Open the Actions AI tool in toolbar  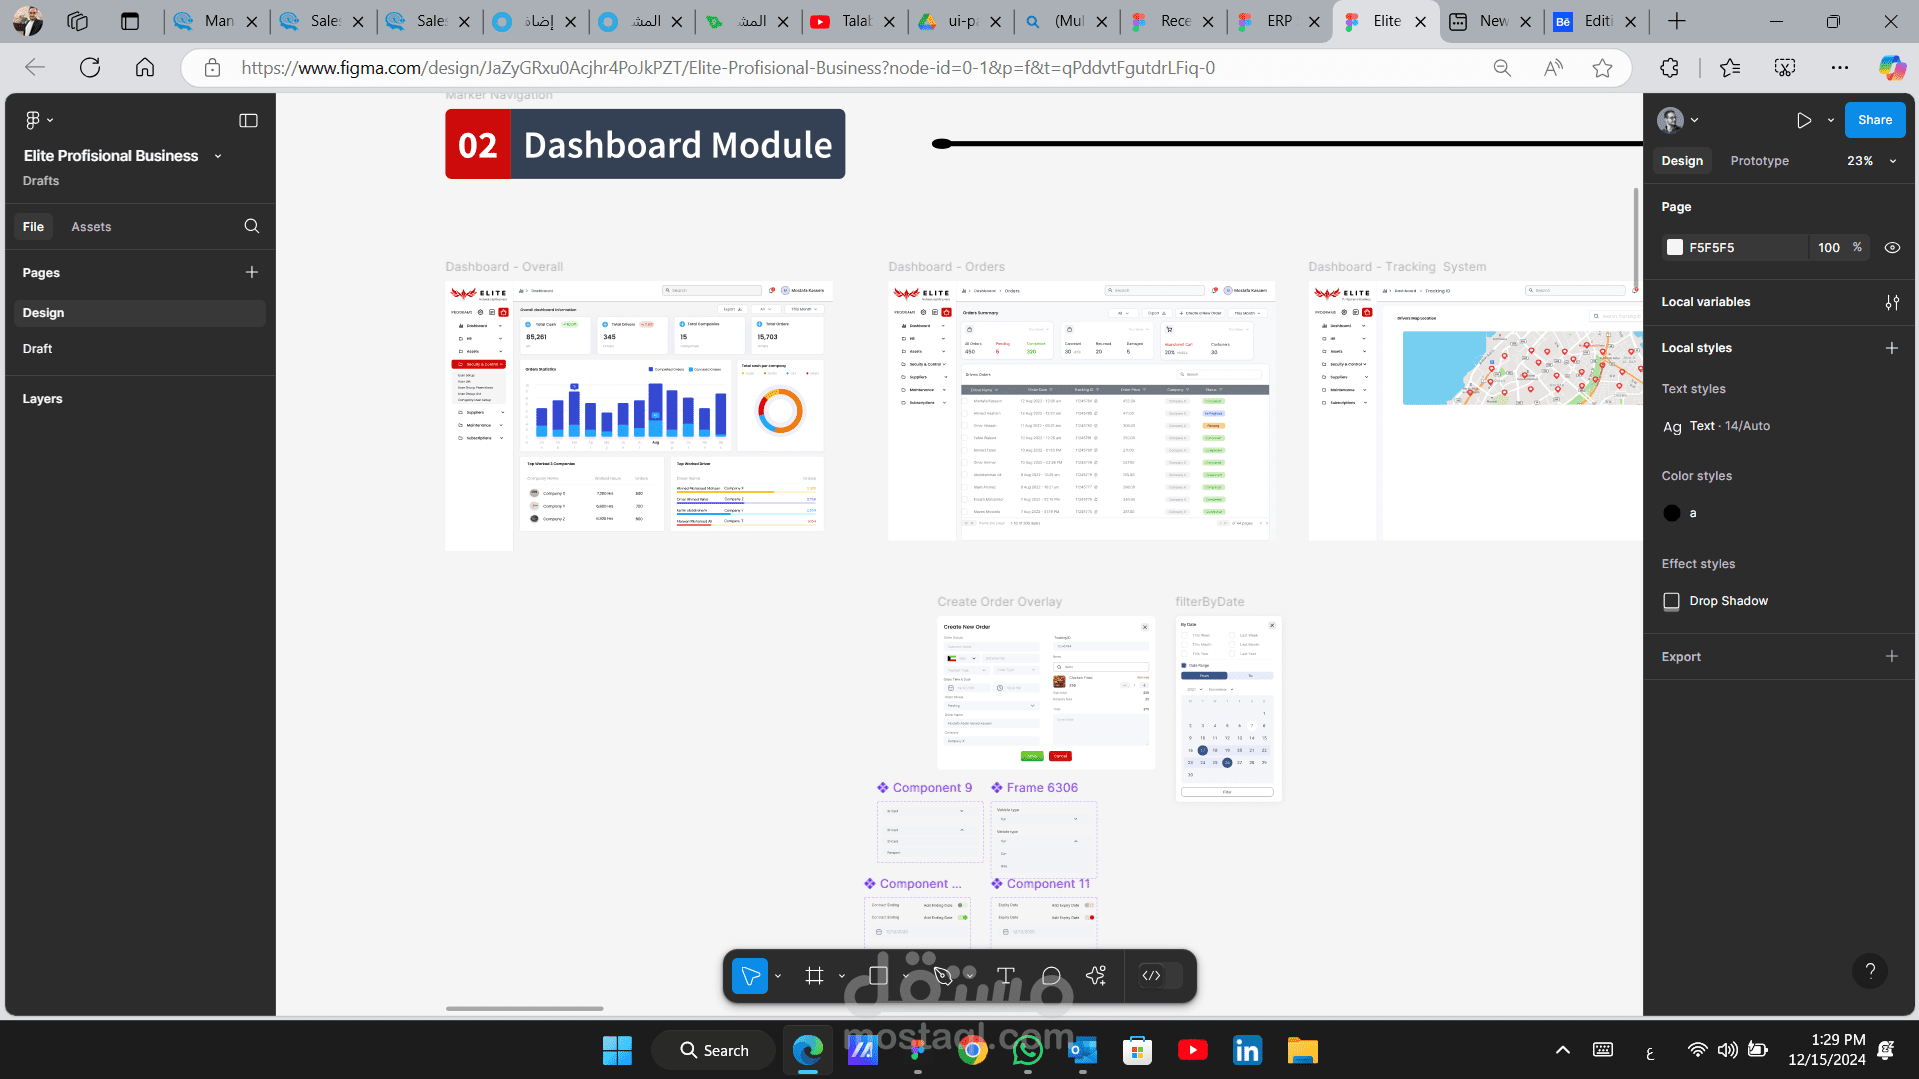coord(1096,976)
